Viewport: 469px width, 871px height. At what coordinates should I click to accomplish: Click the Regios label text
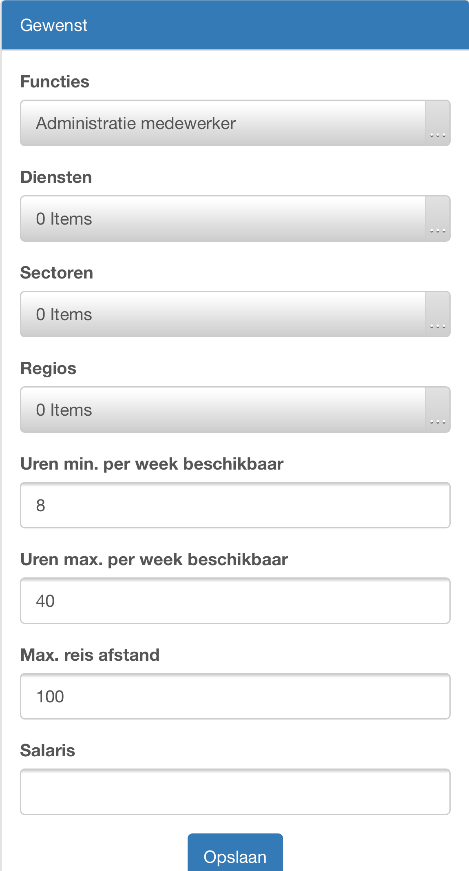coord(48,368)
